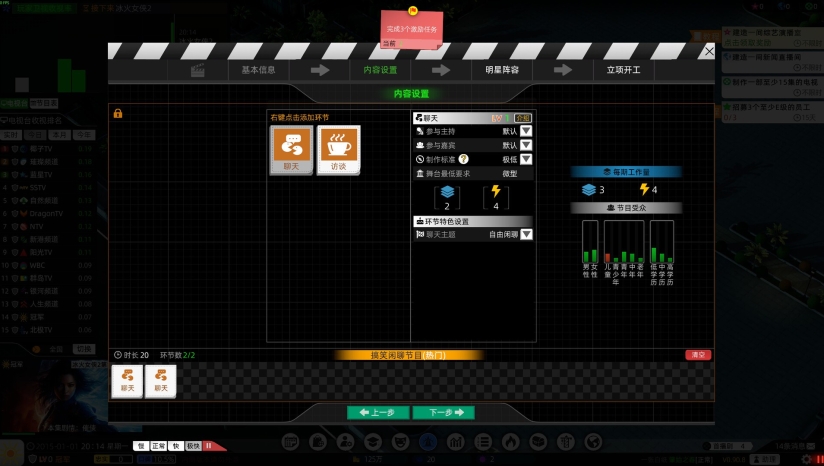Click the 介绍 intro button beside 聊天
Image resolution: width=824 pixels, height=466 pixels.
[523, 117]
